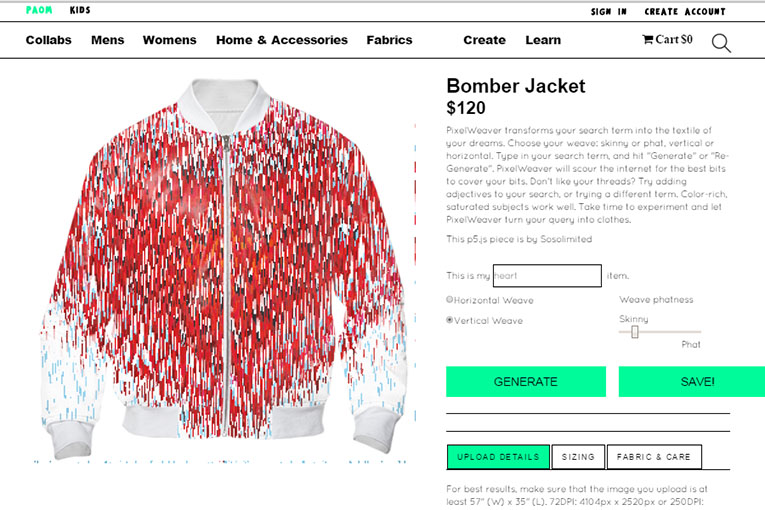
Task: Click the GENERATE button
Action: coord(526,382)
